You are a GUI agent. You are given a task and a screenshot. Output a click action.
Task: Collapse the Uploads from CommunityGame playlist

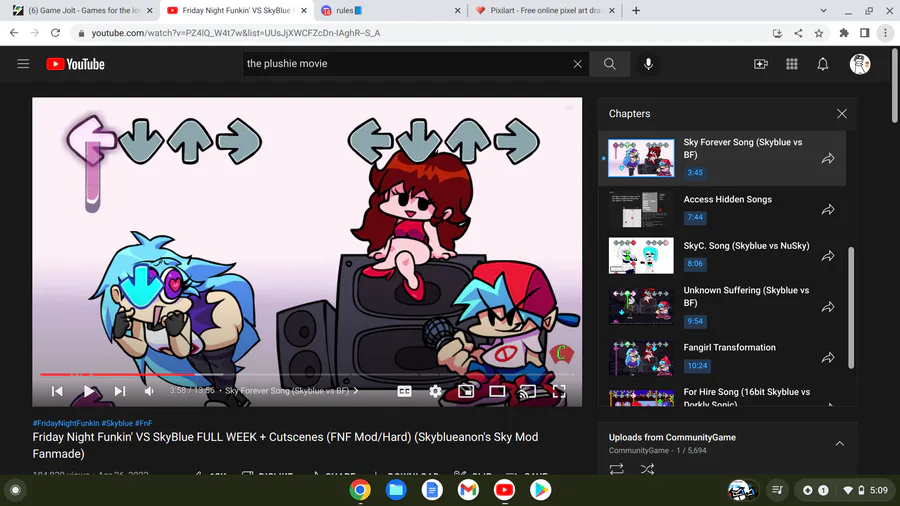point(839,443)
